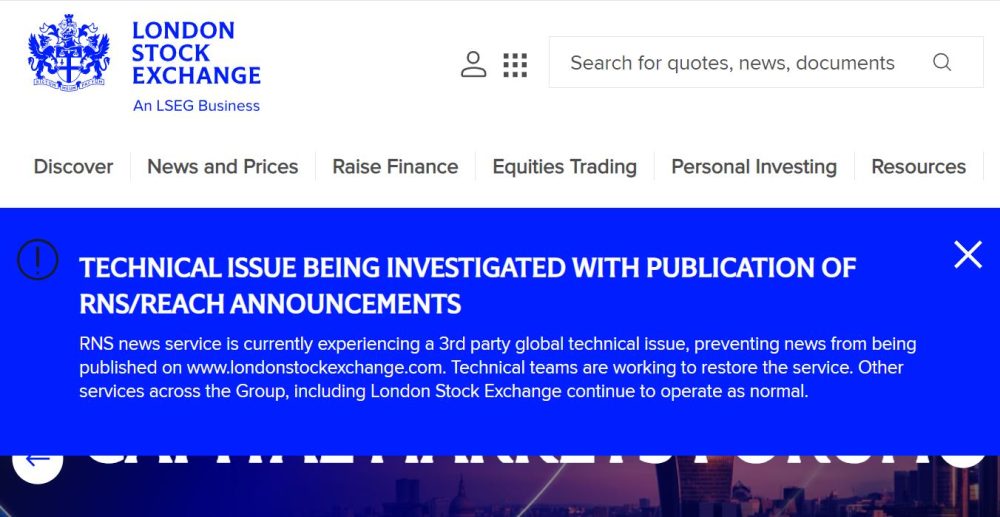Click the exclamation alert icon in banner
1000x517 pixels.
[x=38, y=260]
